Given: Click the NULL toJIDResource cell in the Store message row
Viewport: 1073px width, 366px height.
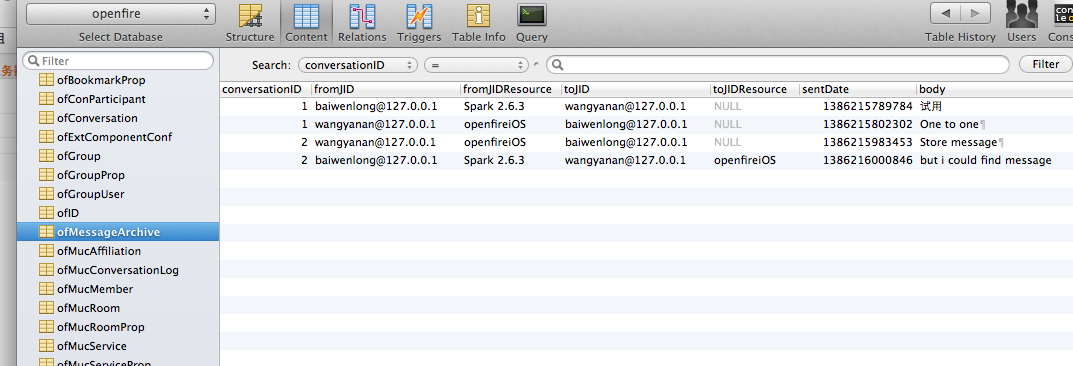Looking at the screenshot, I should 727,142.
